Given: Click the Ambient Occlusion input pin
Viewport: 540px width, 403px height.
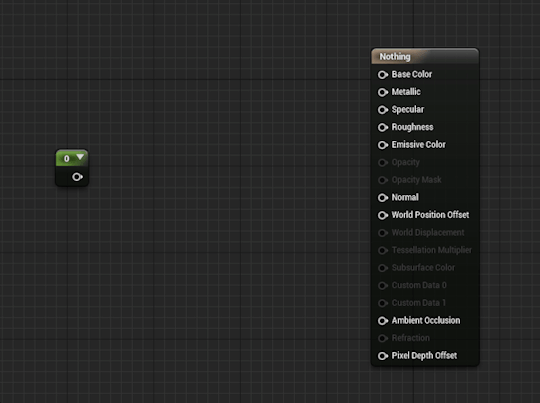Looking at the screenshot, I should point(383,321).
